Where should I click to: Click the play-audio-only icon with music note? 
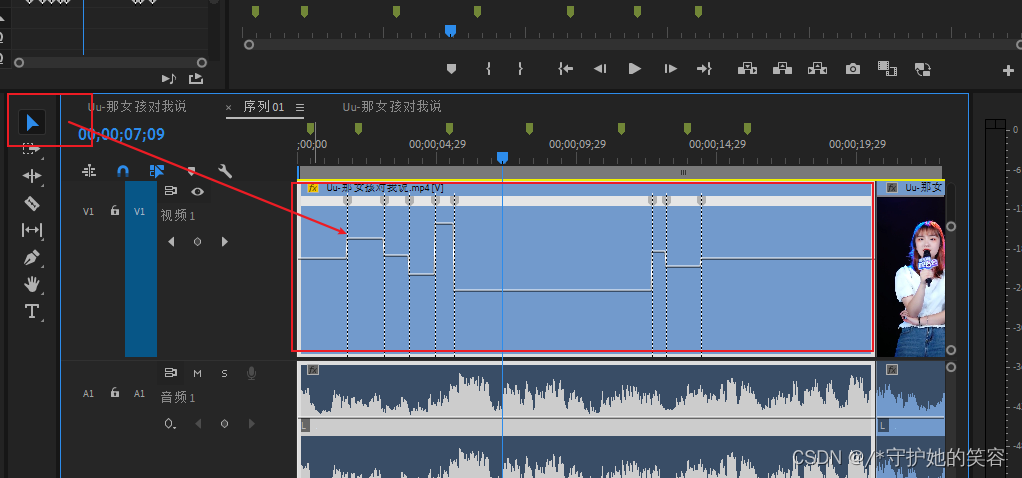coord(169,78)
